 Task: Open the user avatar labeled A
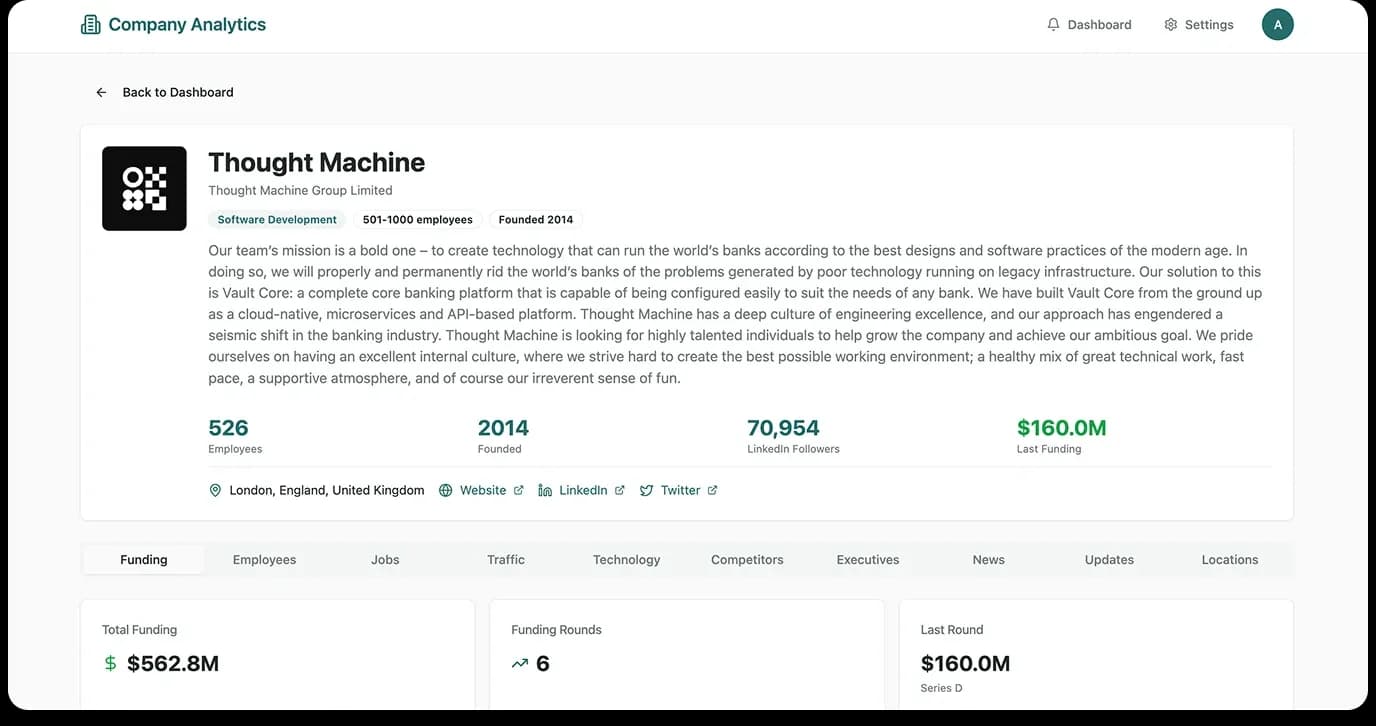click(1277, 25)
